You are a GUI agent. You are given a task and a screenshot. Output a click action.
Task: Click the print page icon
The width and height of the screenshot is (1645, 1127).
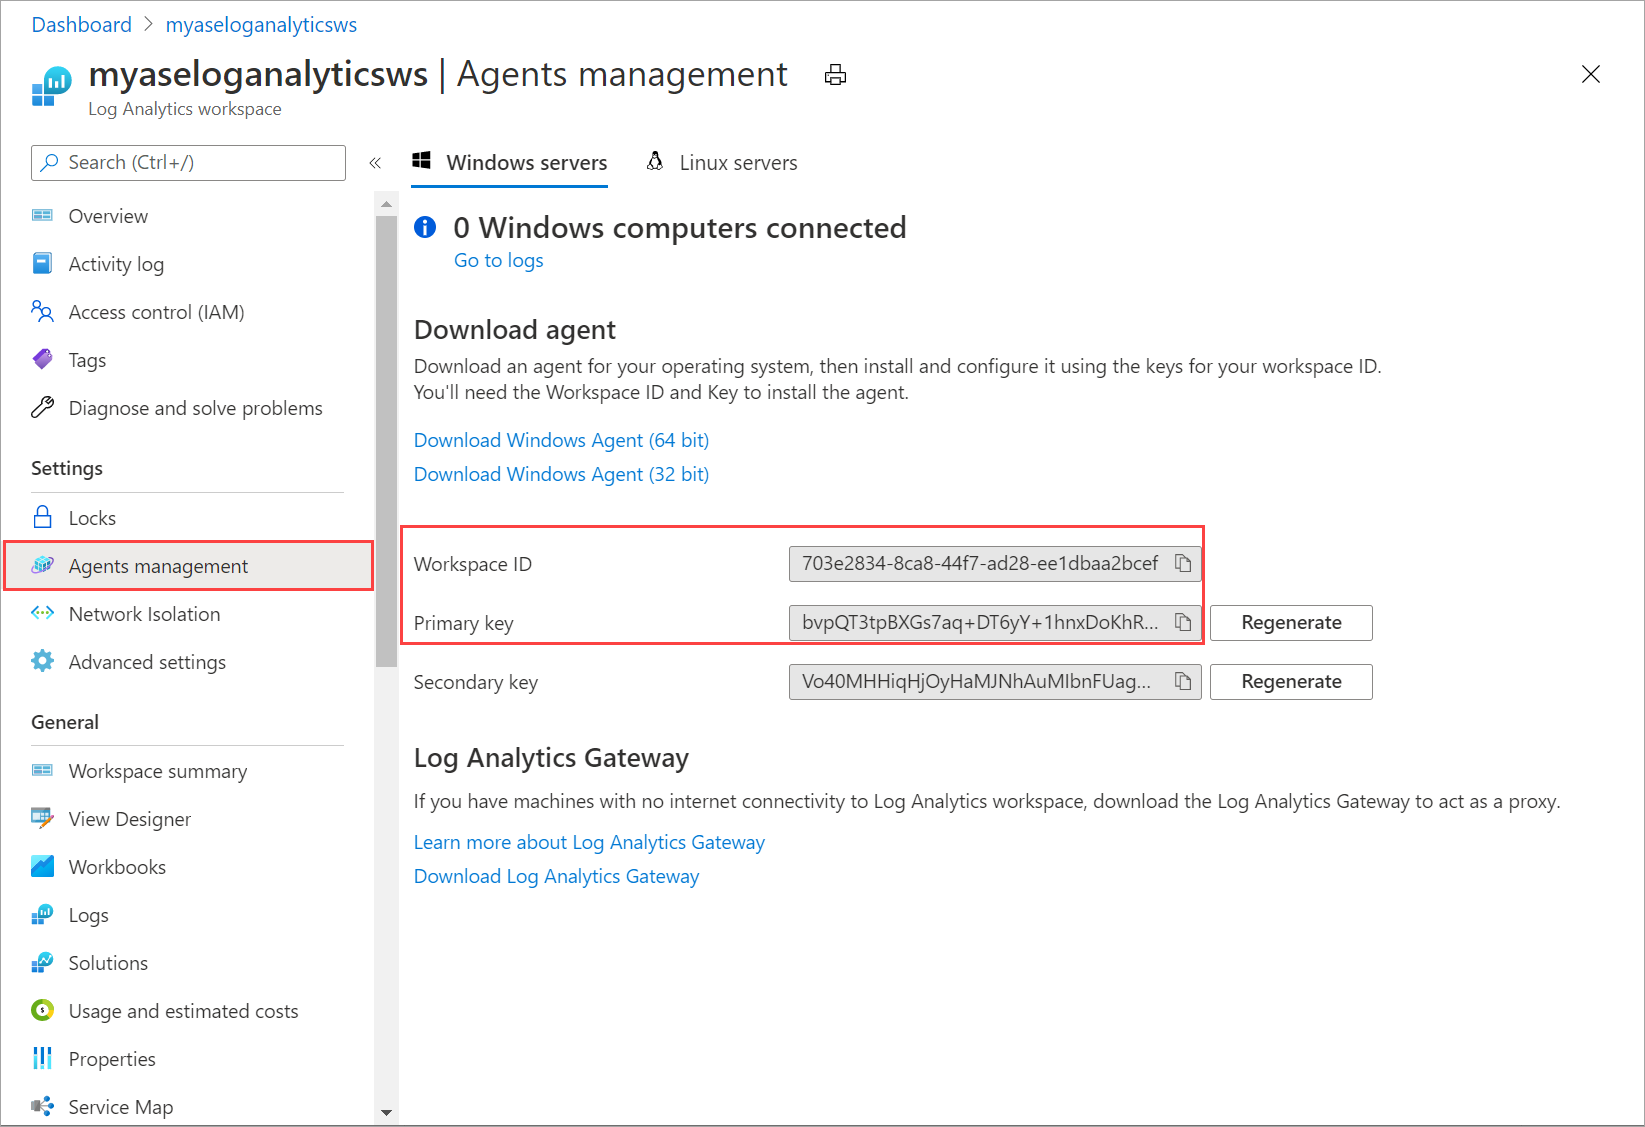[835, 74]
